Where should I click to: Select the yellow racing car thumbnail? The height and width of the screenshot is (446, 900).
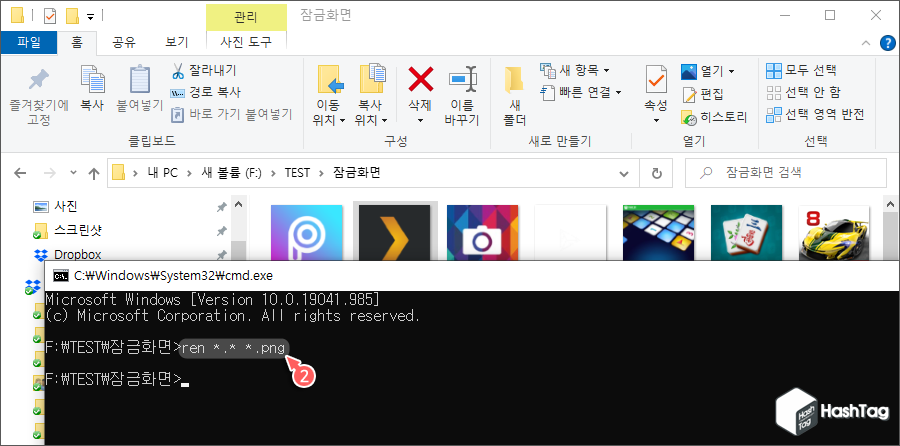[x=835, y=233]
